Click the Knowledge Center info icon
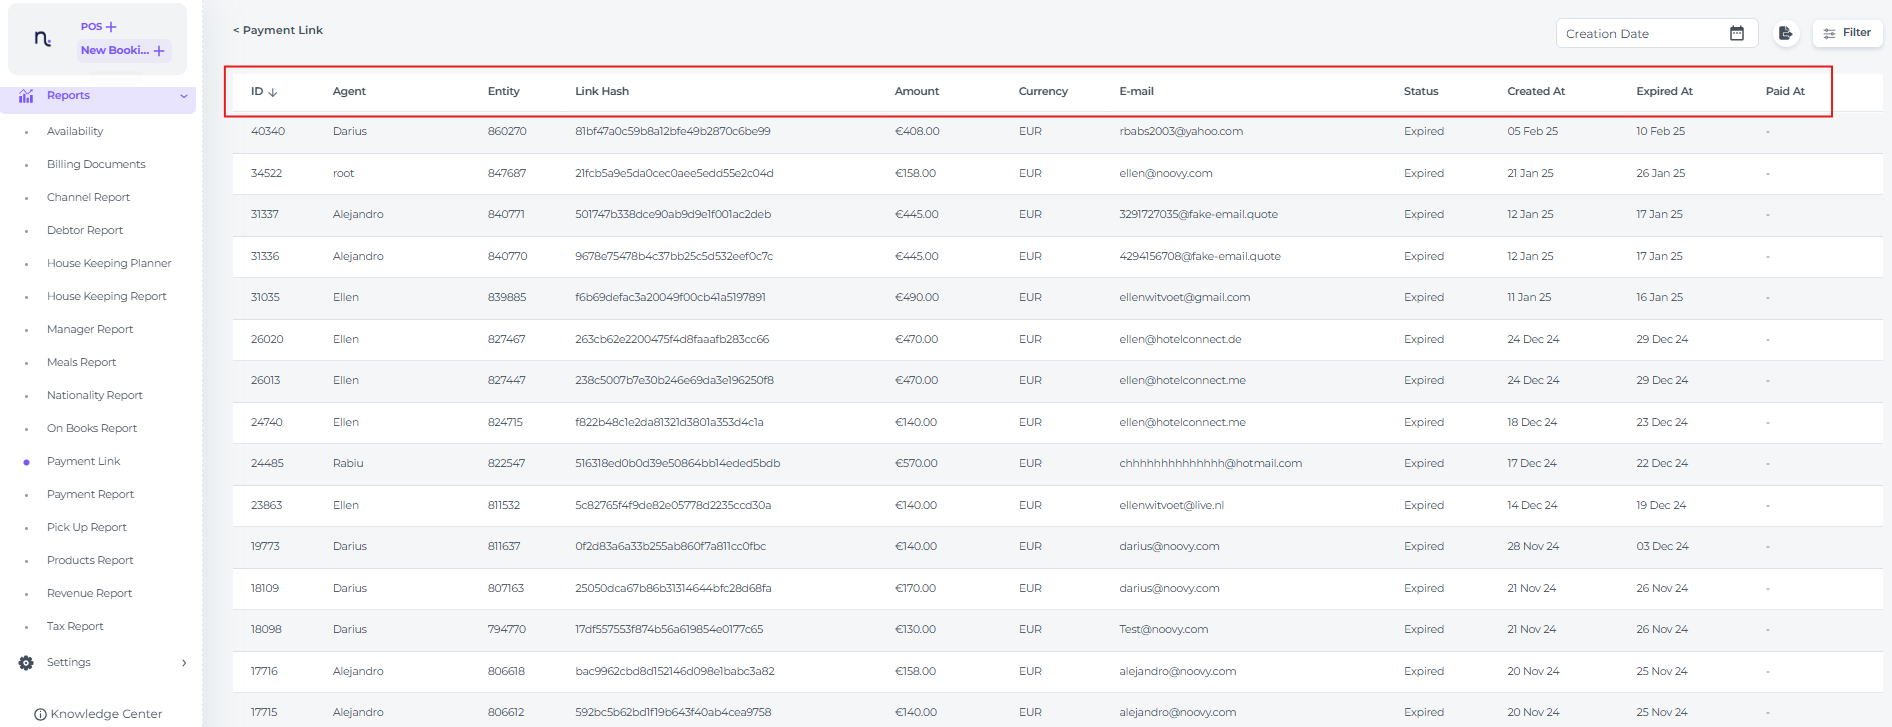Viewport: 1892px width, 727px height. tap(40, 714)
